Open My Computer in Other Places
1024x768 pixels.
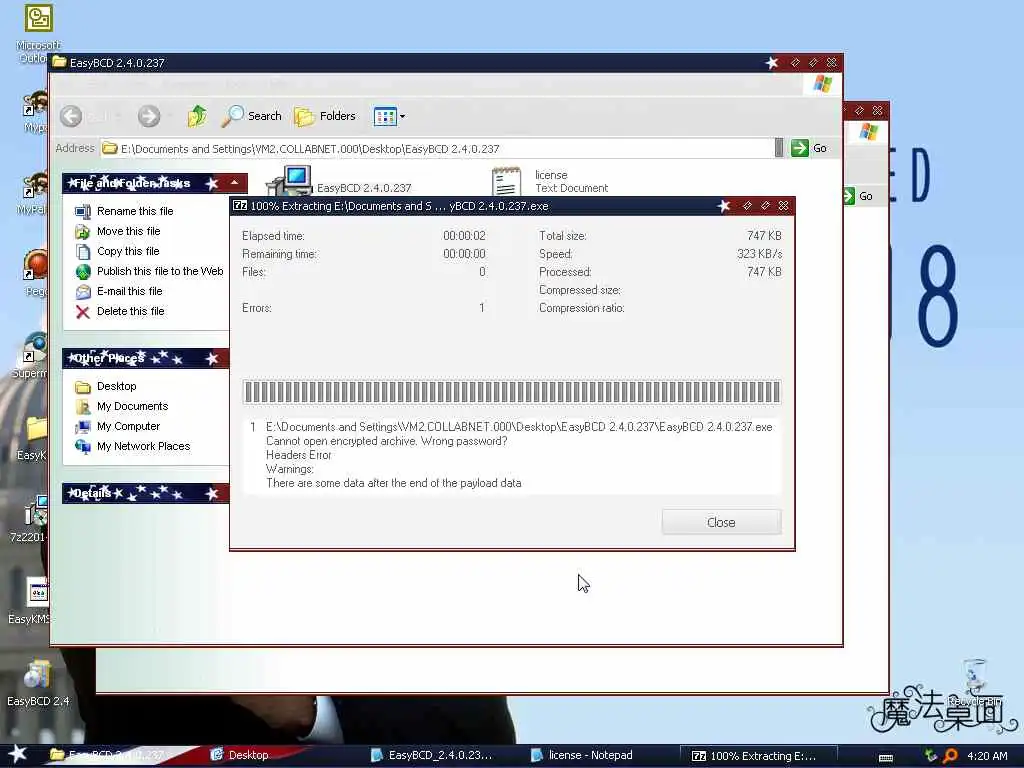(128, 426)
